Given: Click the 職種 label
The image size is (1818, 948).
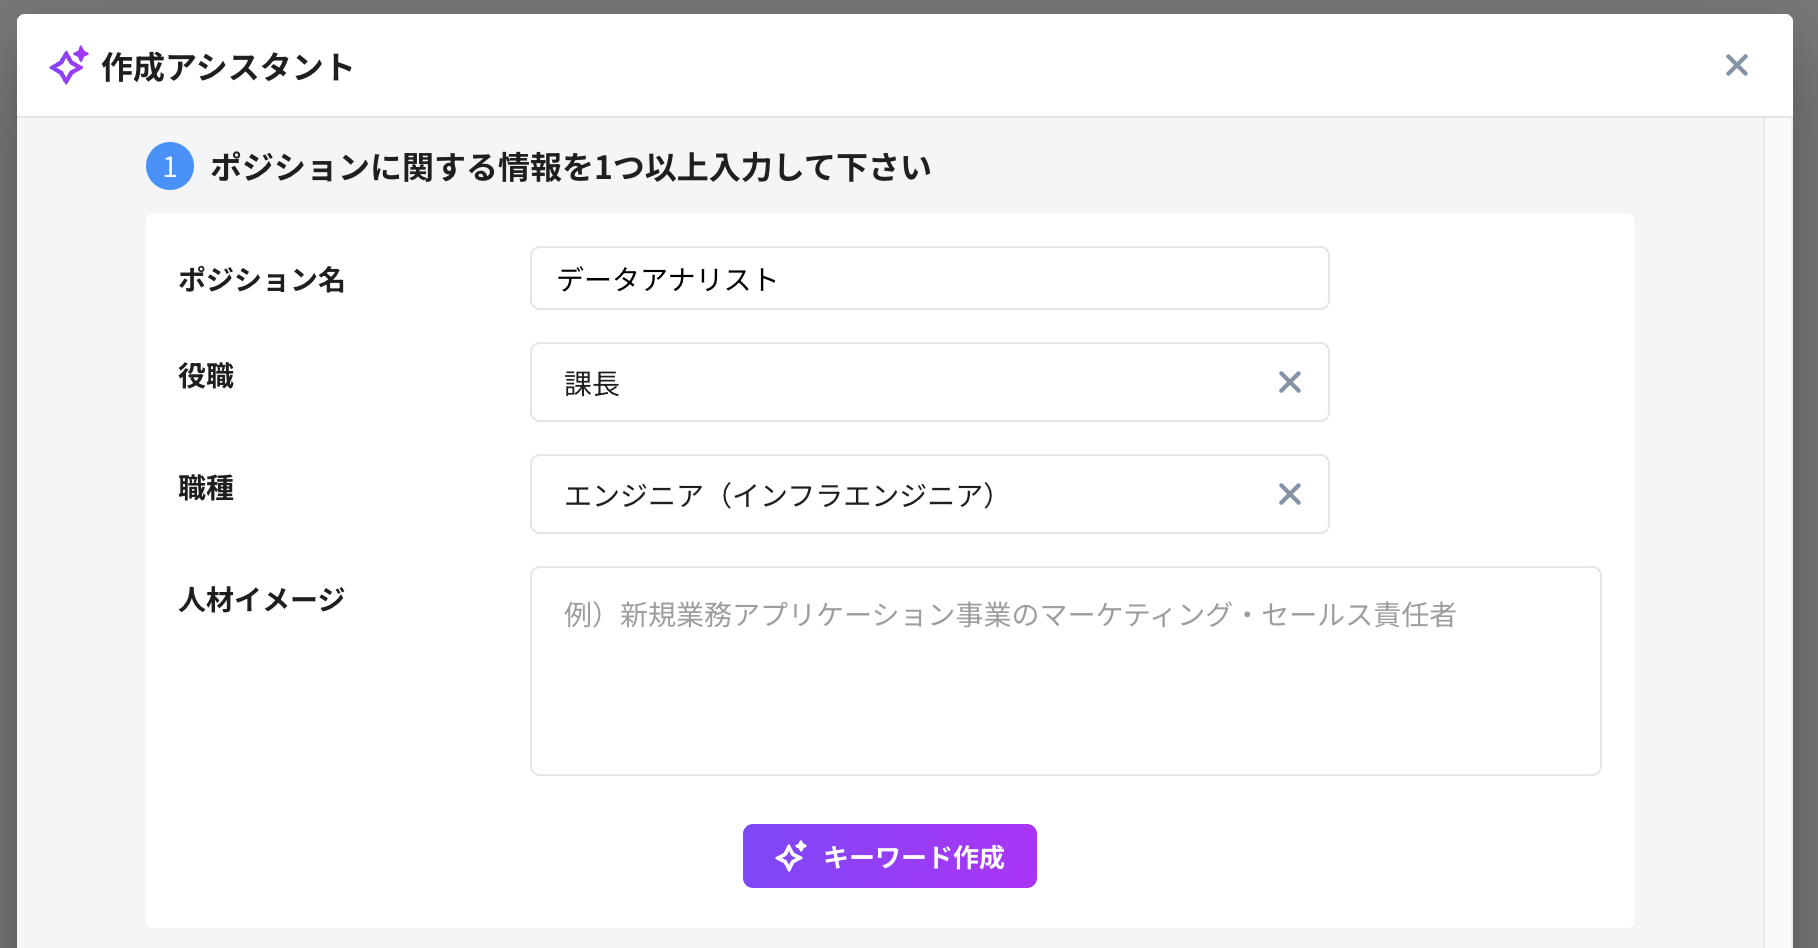Looking at the screenshot, I should [206, 489].
